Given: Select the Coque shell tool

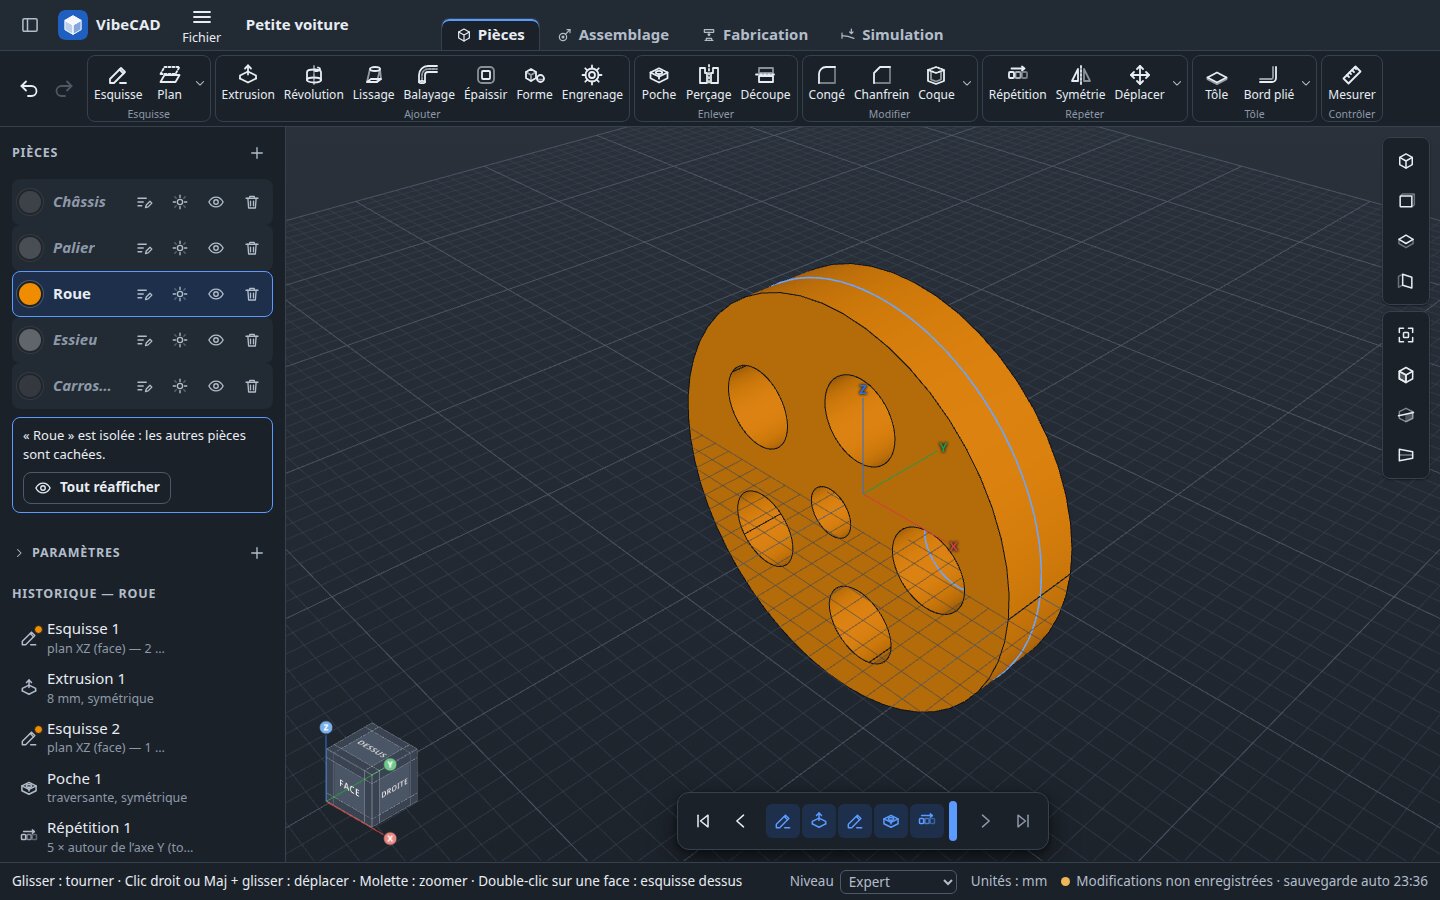Looking at the screenshot, I should tap(936, 83).
